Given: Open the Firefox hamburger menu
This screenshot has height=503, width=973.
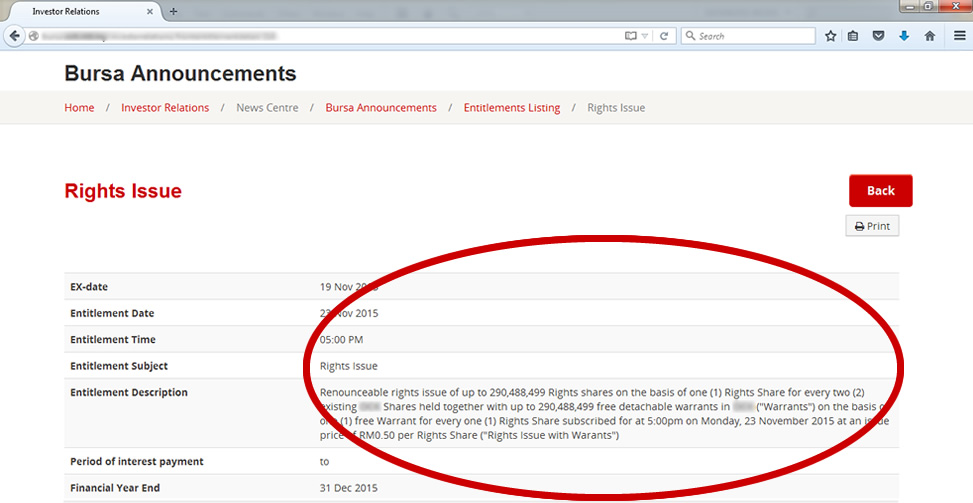Looking at the screenshot, I should coord(959,36).
